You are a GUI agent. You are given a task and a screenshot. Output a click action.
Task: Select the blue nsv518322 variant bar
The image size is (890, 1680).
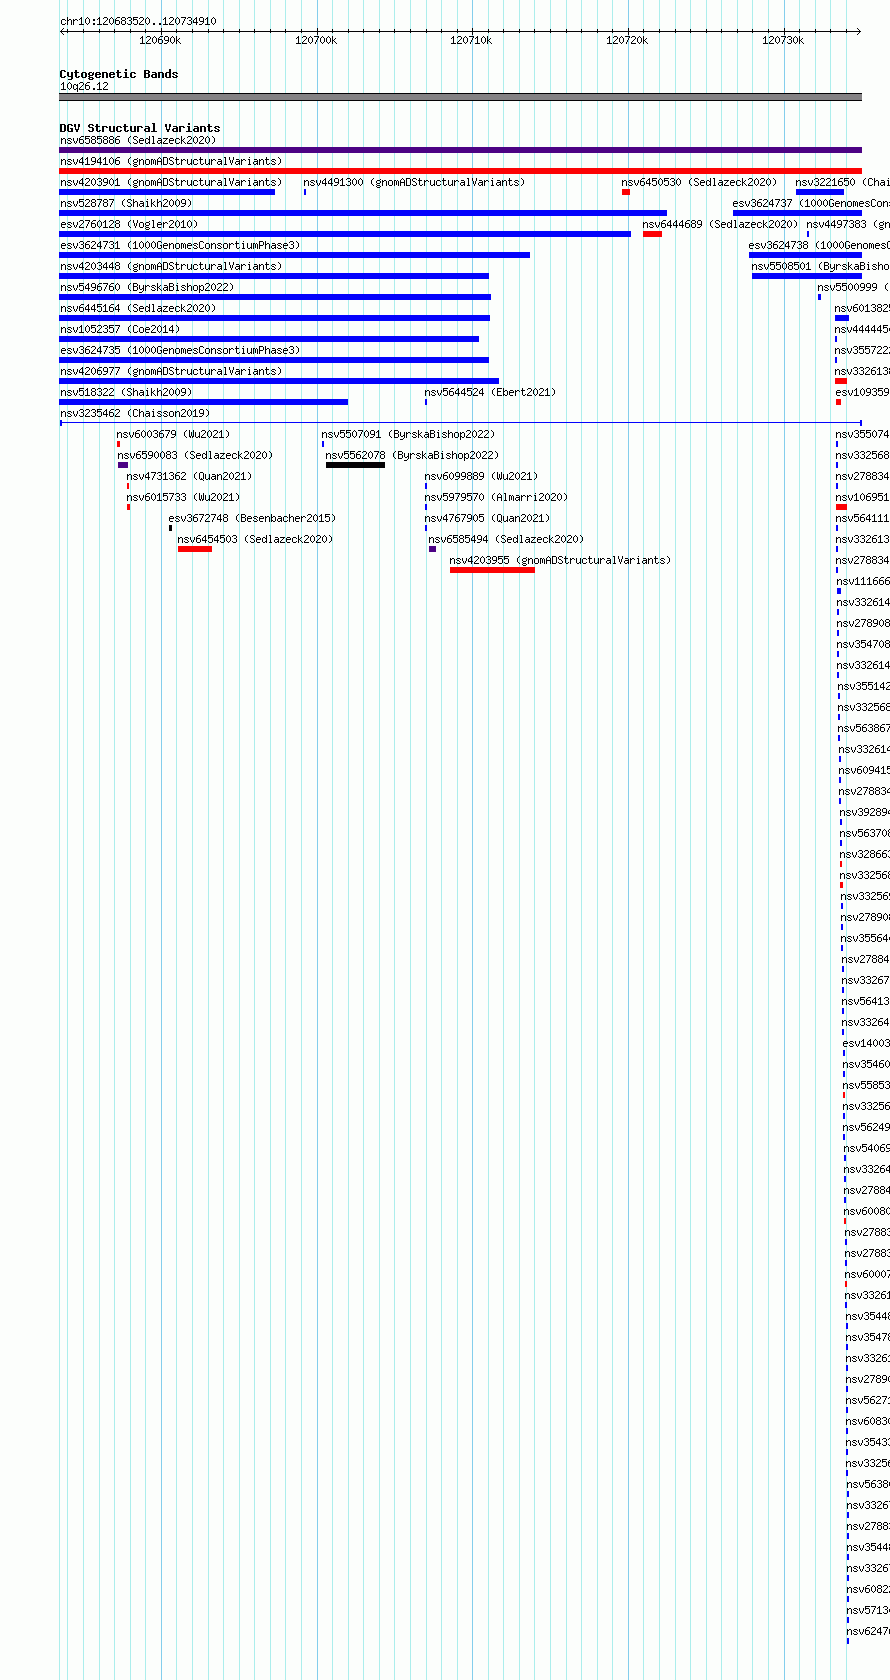click(204, 402)
